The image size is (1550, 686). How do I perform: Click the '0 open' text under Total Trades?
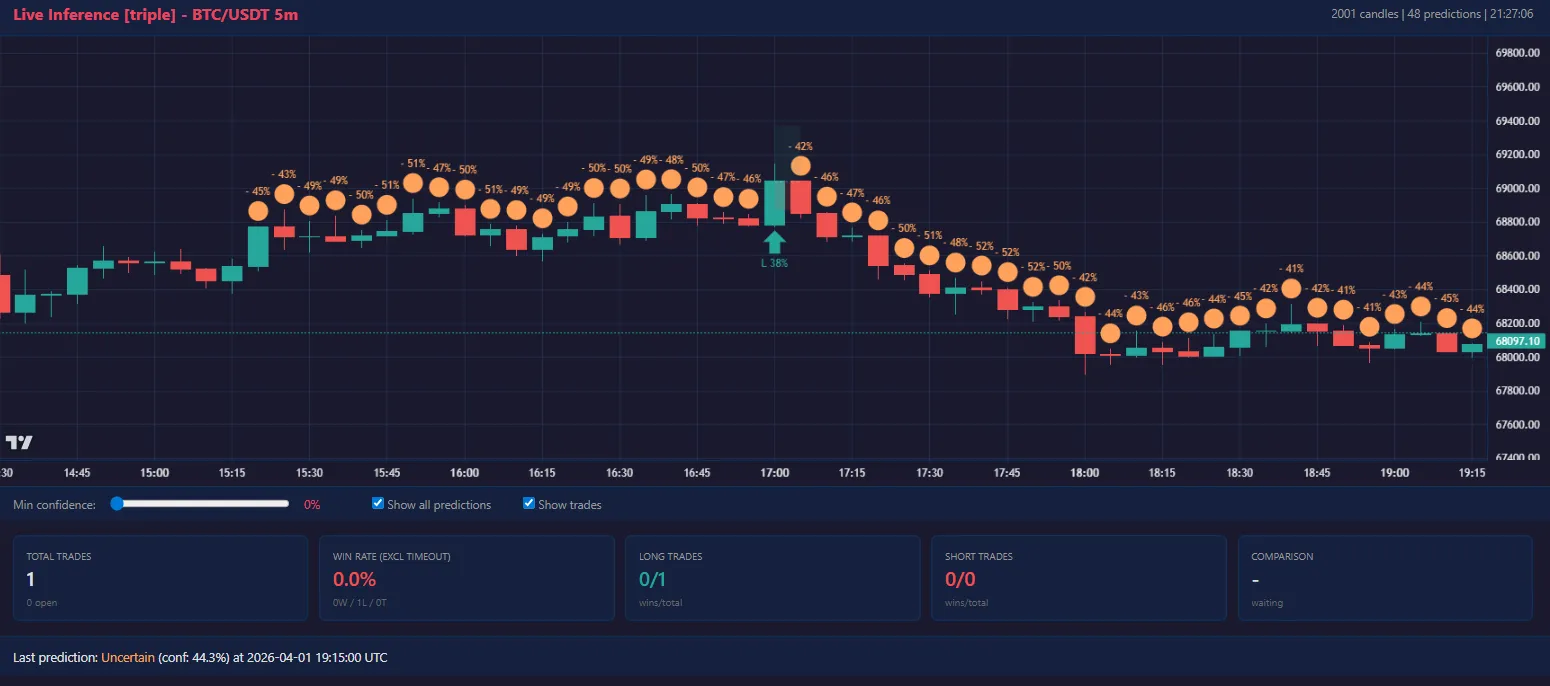tap(43, 603)
